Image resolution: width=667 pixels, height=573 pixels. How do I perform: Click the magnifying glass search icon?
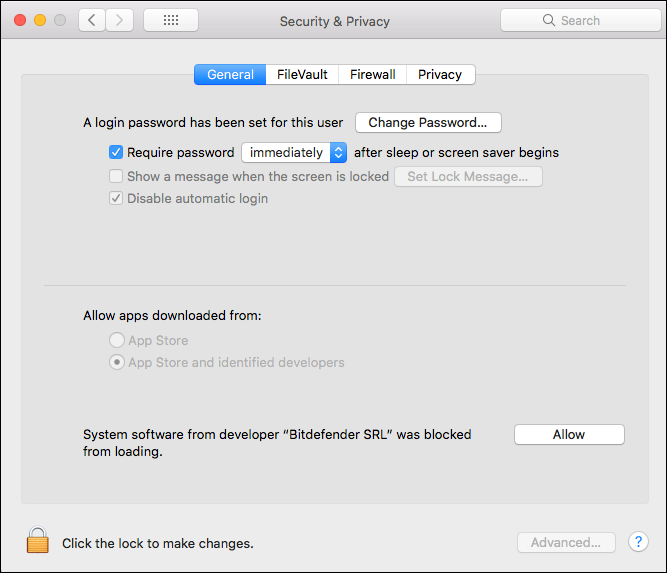point(549,20)
